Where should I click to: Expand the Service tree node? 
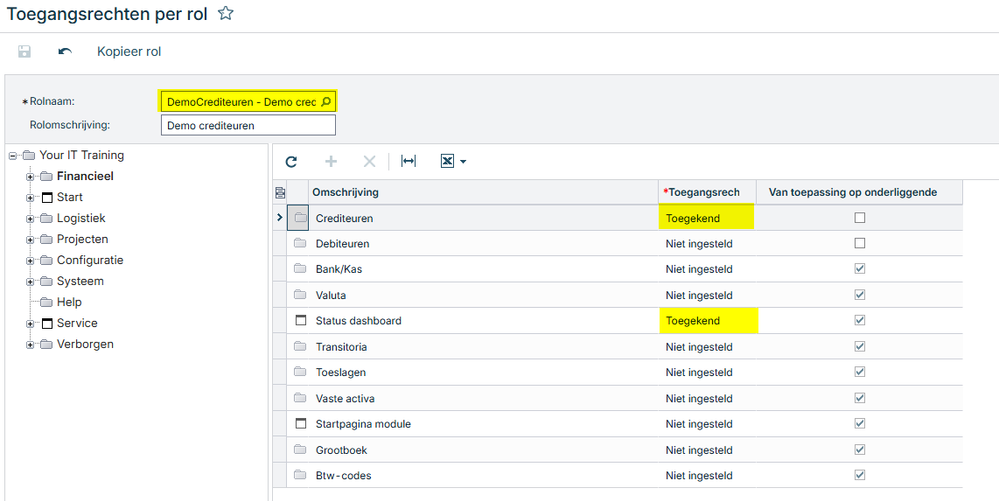point(30,324)
